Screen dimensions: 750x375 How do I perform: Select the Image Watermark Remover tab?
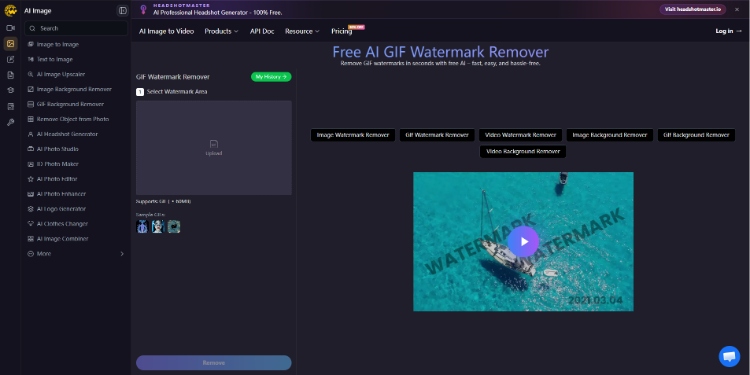coord(353,135)
